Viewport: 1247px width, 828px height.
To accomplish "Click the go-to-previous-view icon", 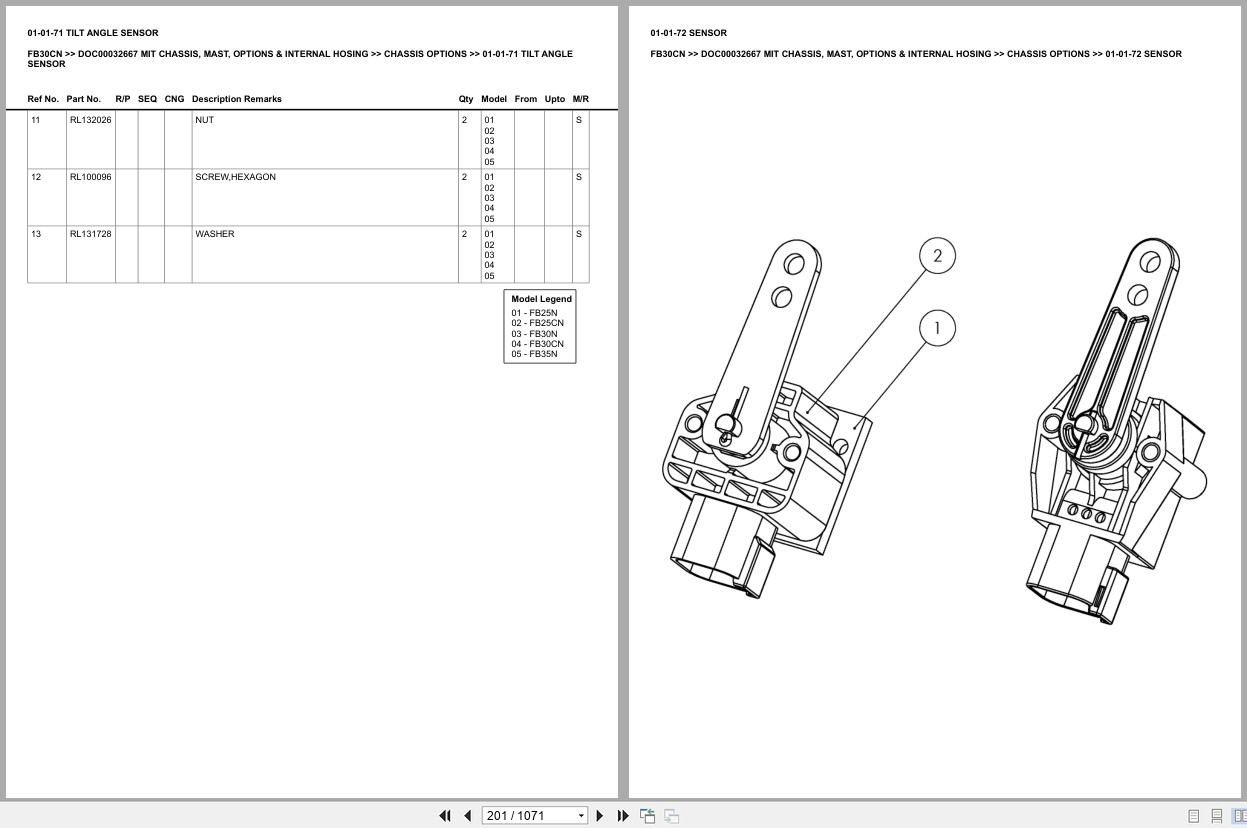I will pos(648,815).
